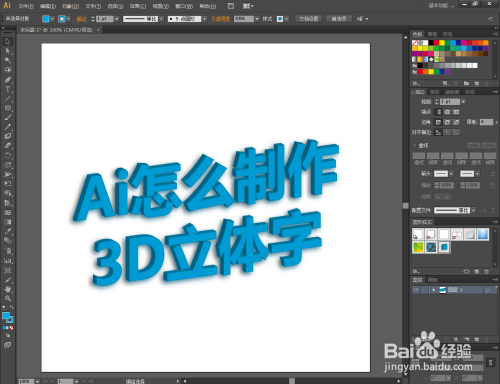Select the Line Segment tool
The width and height of the screenshot is (500, 384).
click(x=8, y=99)
